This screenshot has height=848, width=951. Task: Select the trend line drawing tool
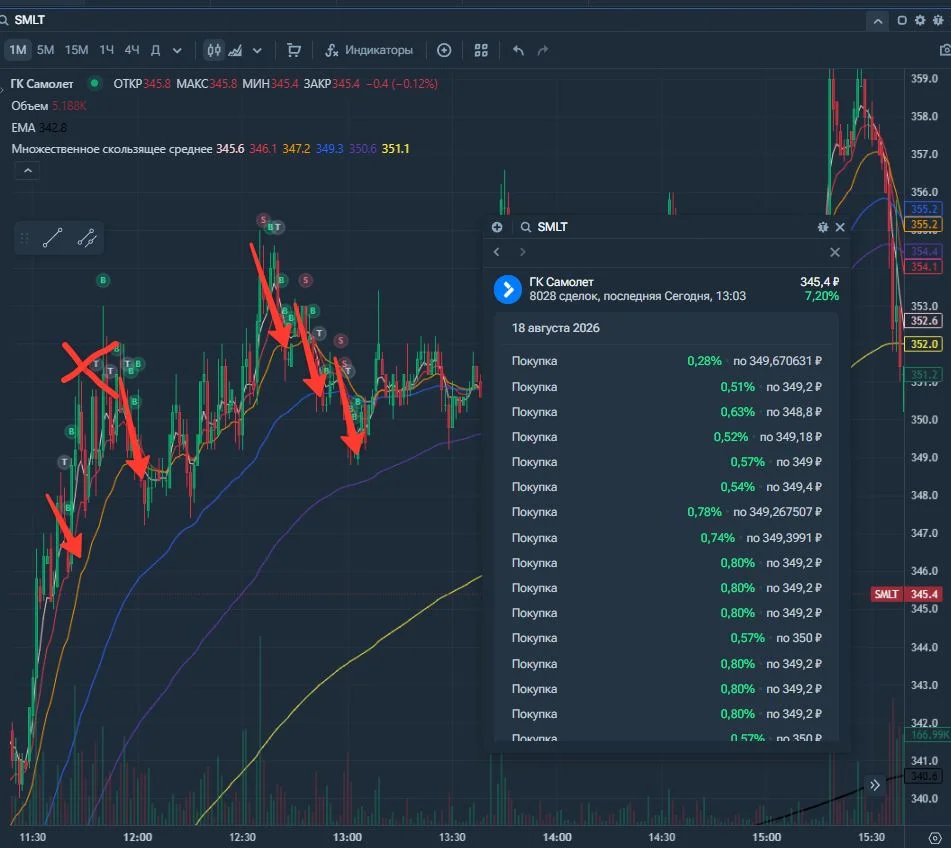tap(53, 238)
